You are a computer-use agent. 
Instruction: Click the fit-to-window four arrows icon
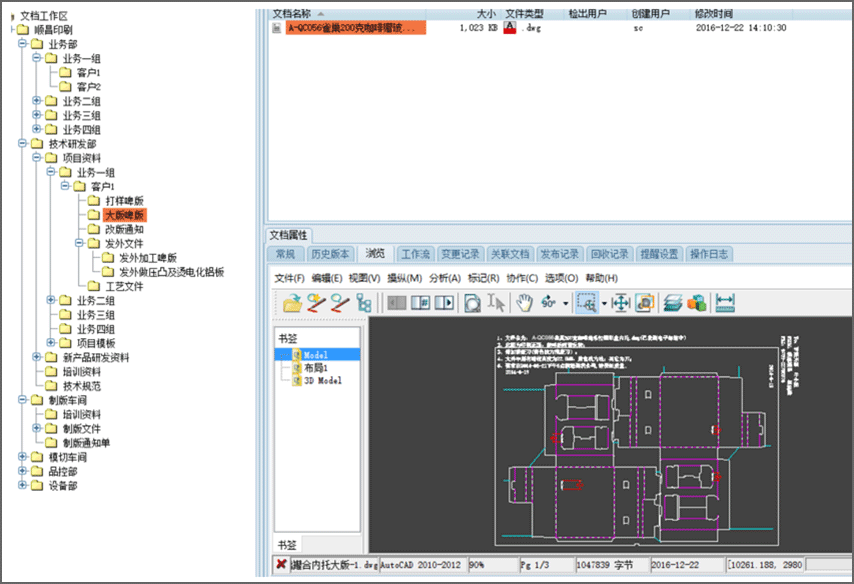click(x=620, y=302)
